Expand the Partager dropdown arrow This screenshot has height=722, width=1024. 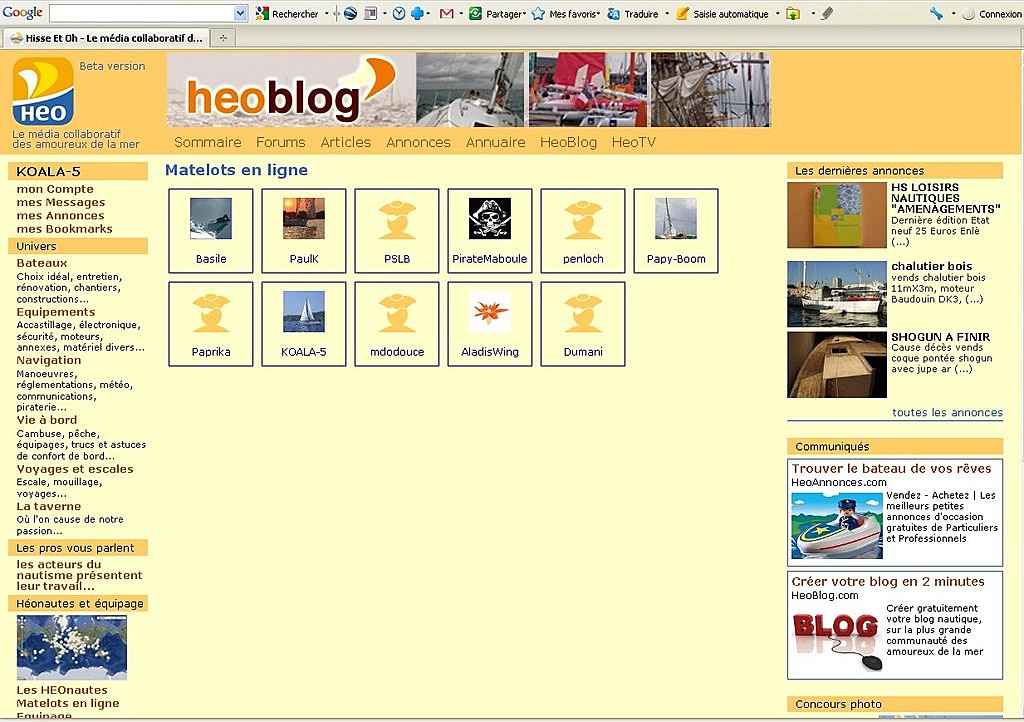tap(525, 14)
